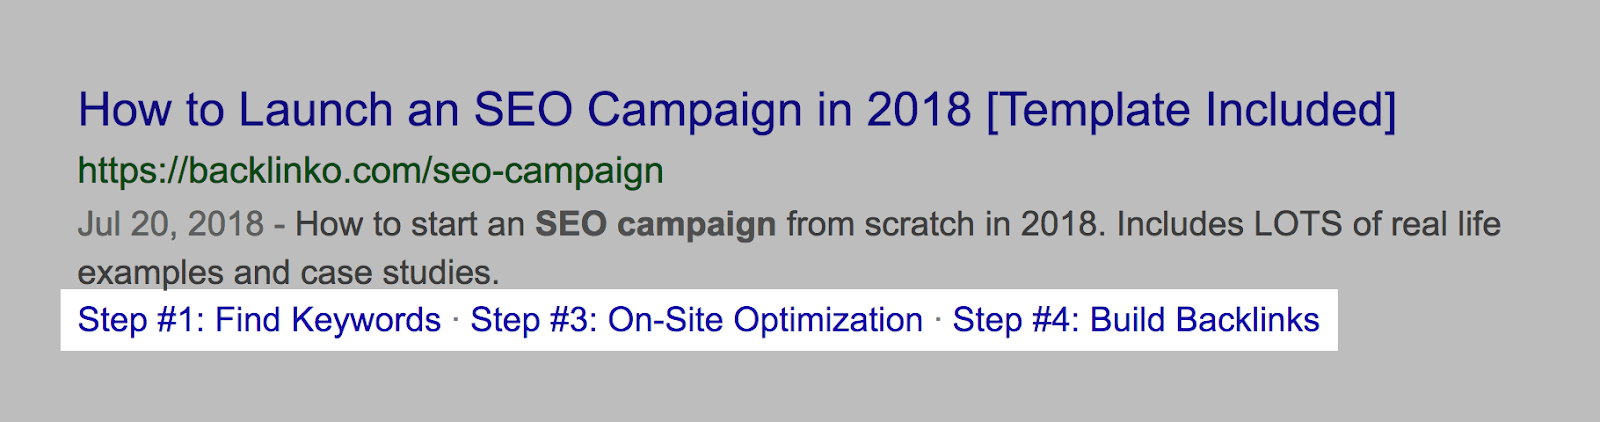The width and height of the screenshot is (1600, 422).
Task: Open the "Step #4: Build Backlinks" sitelink
Action: (x=1135, y=320)
